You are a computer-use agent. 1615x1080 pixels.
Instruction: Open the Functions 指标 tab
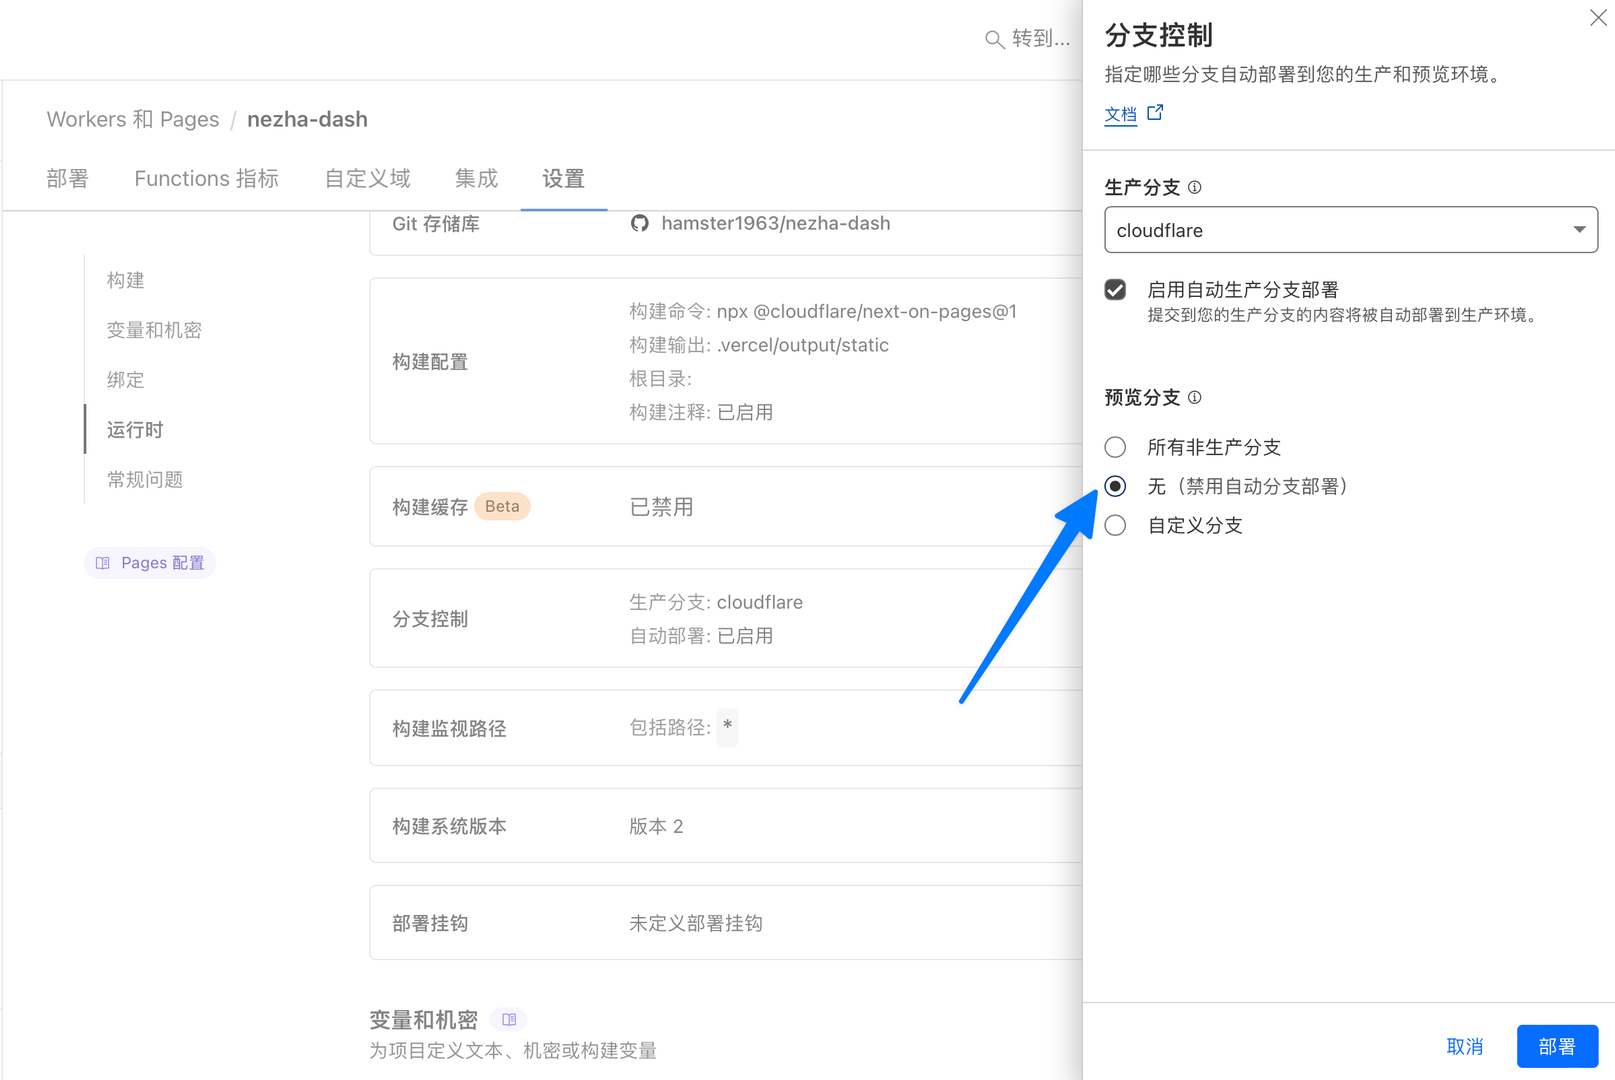(206, 179)
